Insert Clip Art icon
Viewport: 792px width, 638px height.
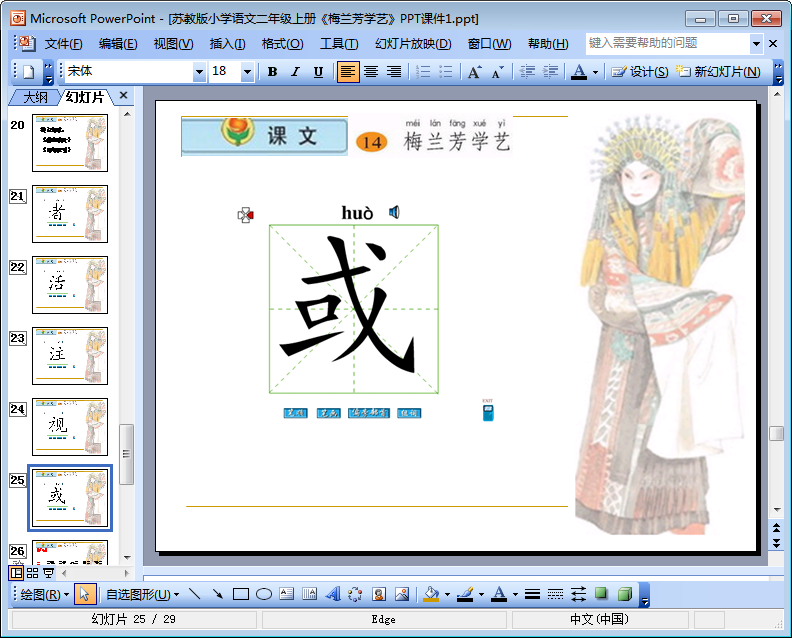tap(379, 594)
